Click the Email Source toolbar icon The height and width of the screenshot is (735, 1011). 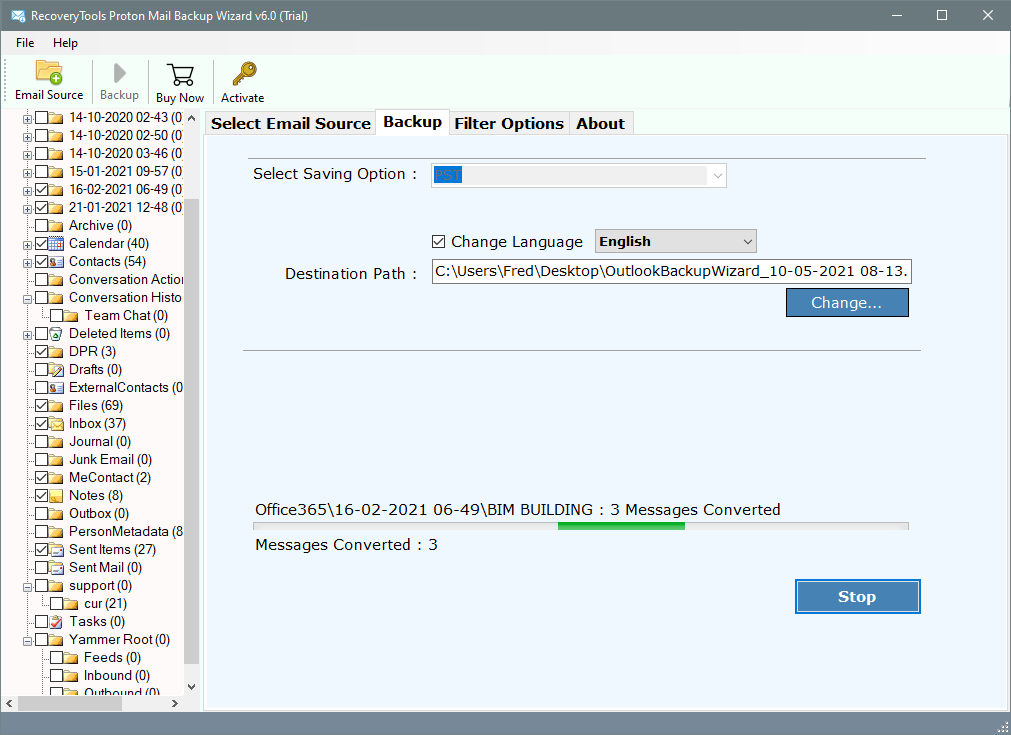pos(49,72)
